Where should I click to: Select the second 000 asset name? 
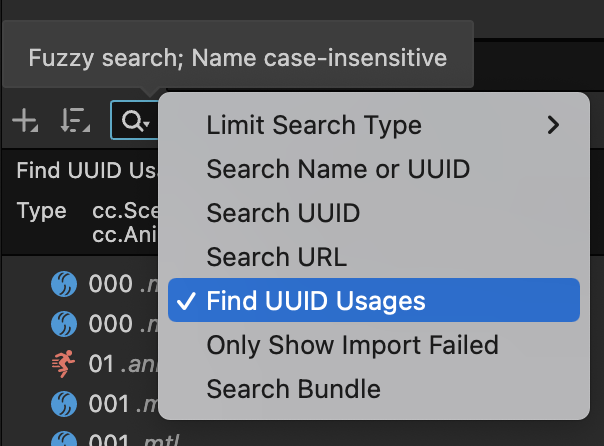tap(112, 324)
